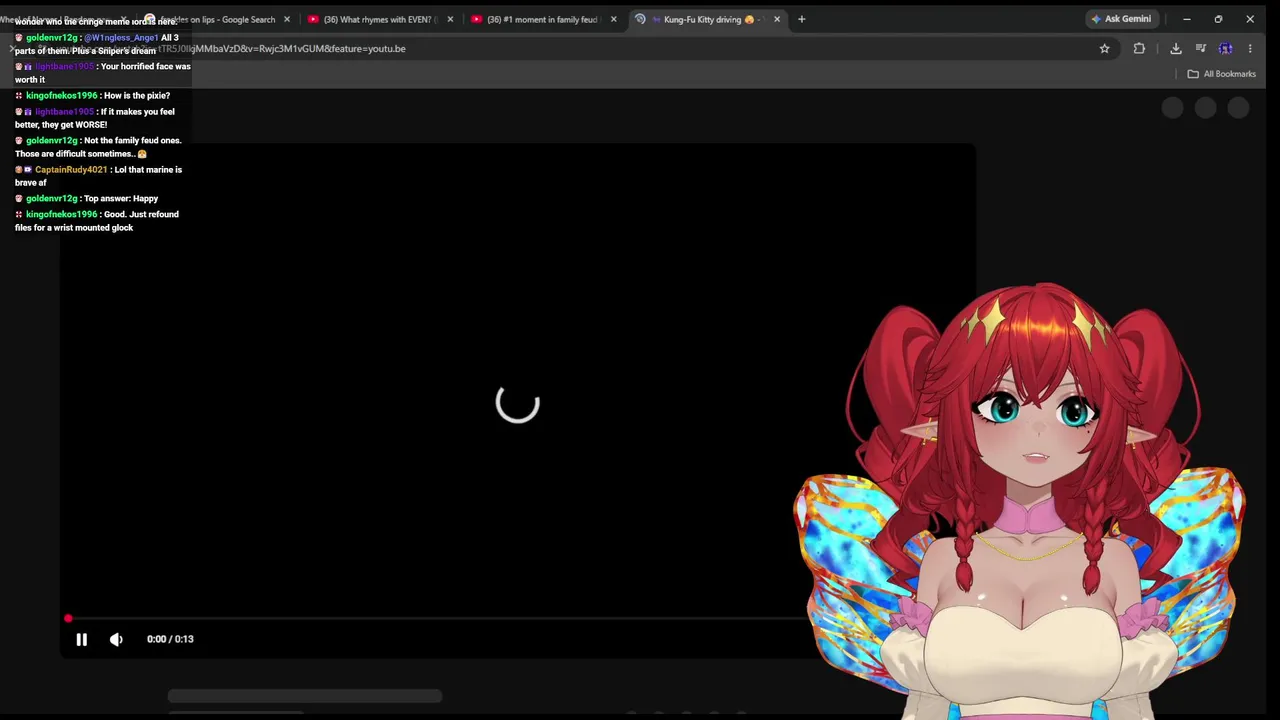This screenshot has height=720, width=1280.
Task: Open the media controls icon in toolbar
Action: (x=1200, y=48)
